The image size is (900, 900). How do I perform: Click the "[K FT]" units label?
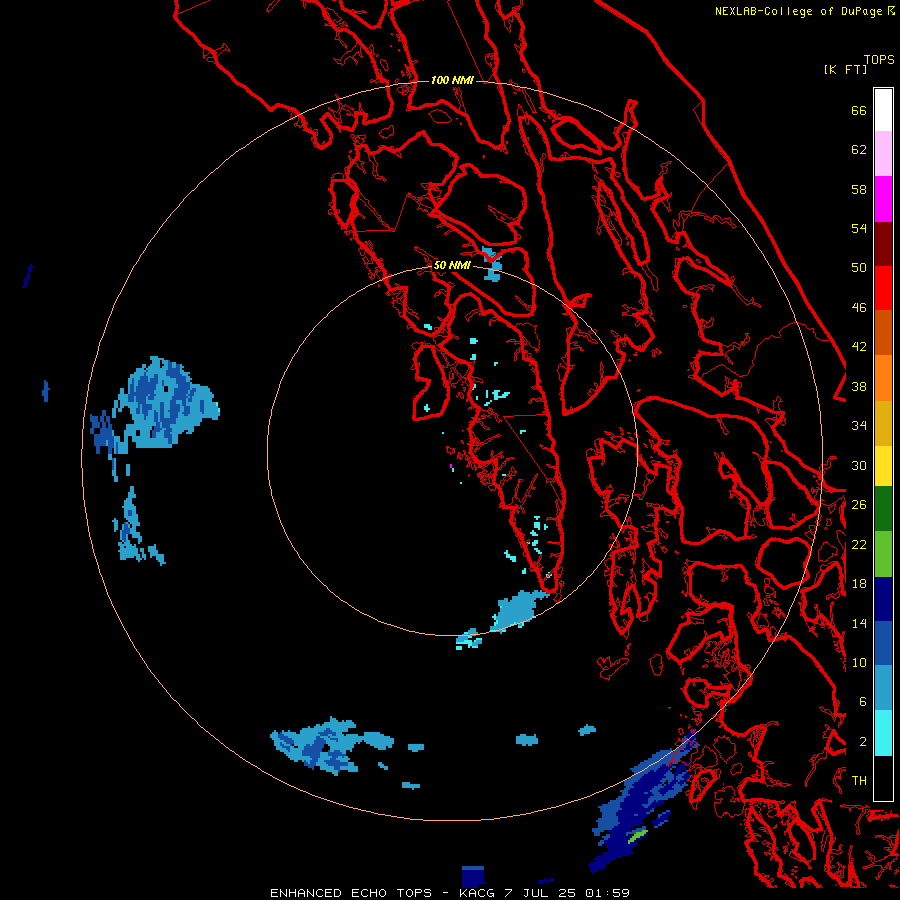[845, 69]
